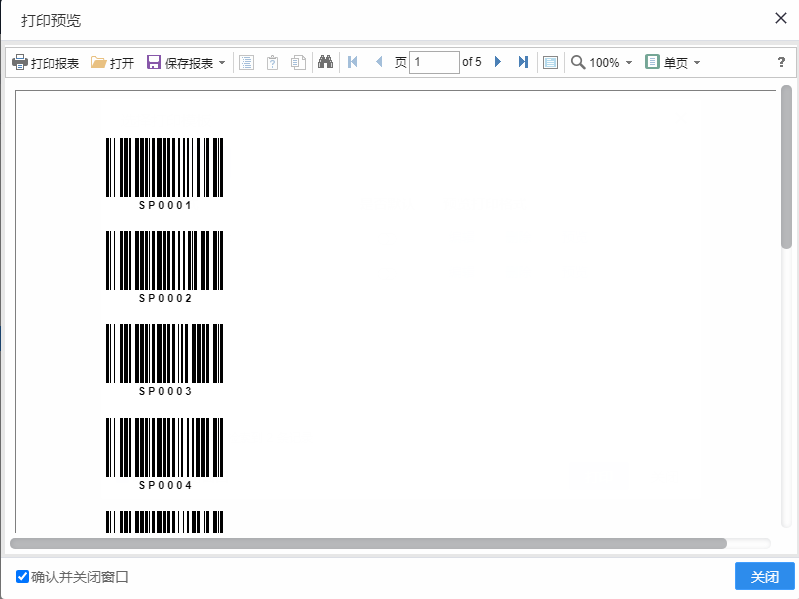Go to the next page
Screen dimensions: 799x599
tap(498, 62)
